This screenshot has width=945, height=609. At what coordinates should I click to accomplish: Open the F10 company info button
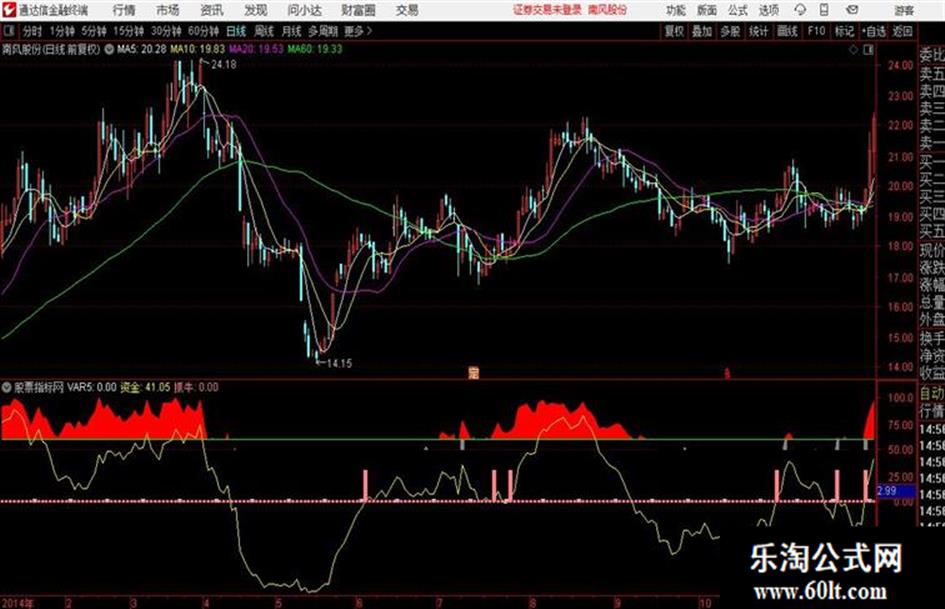click(816, 31)
